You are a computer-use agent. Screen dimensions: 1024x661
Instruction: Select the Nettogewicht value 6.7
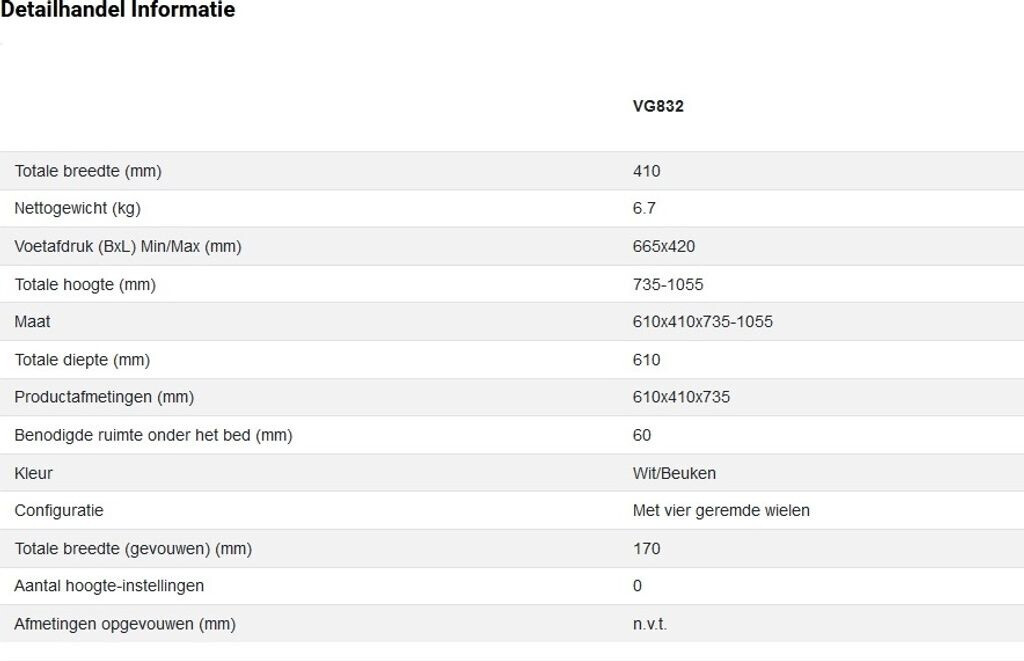tap(644, 209)
